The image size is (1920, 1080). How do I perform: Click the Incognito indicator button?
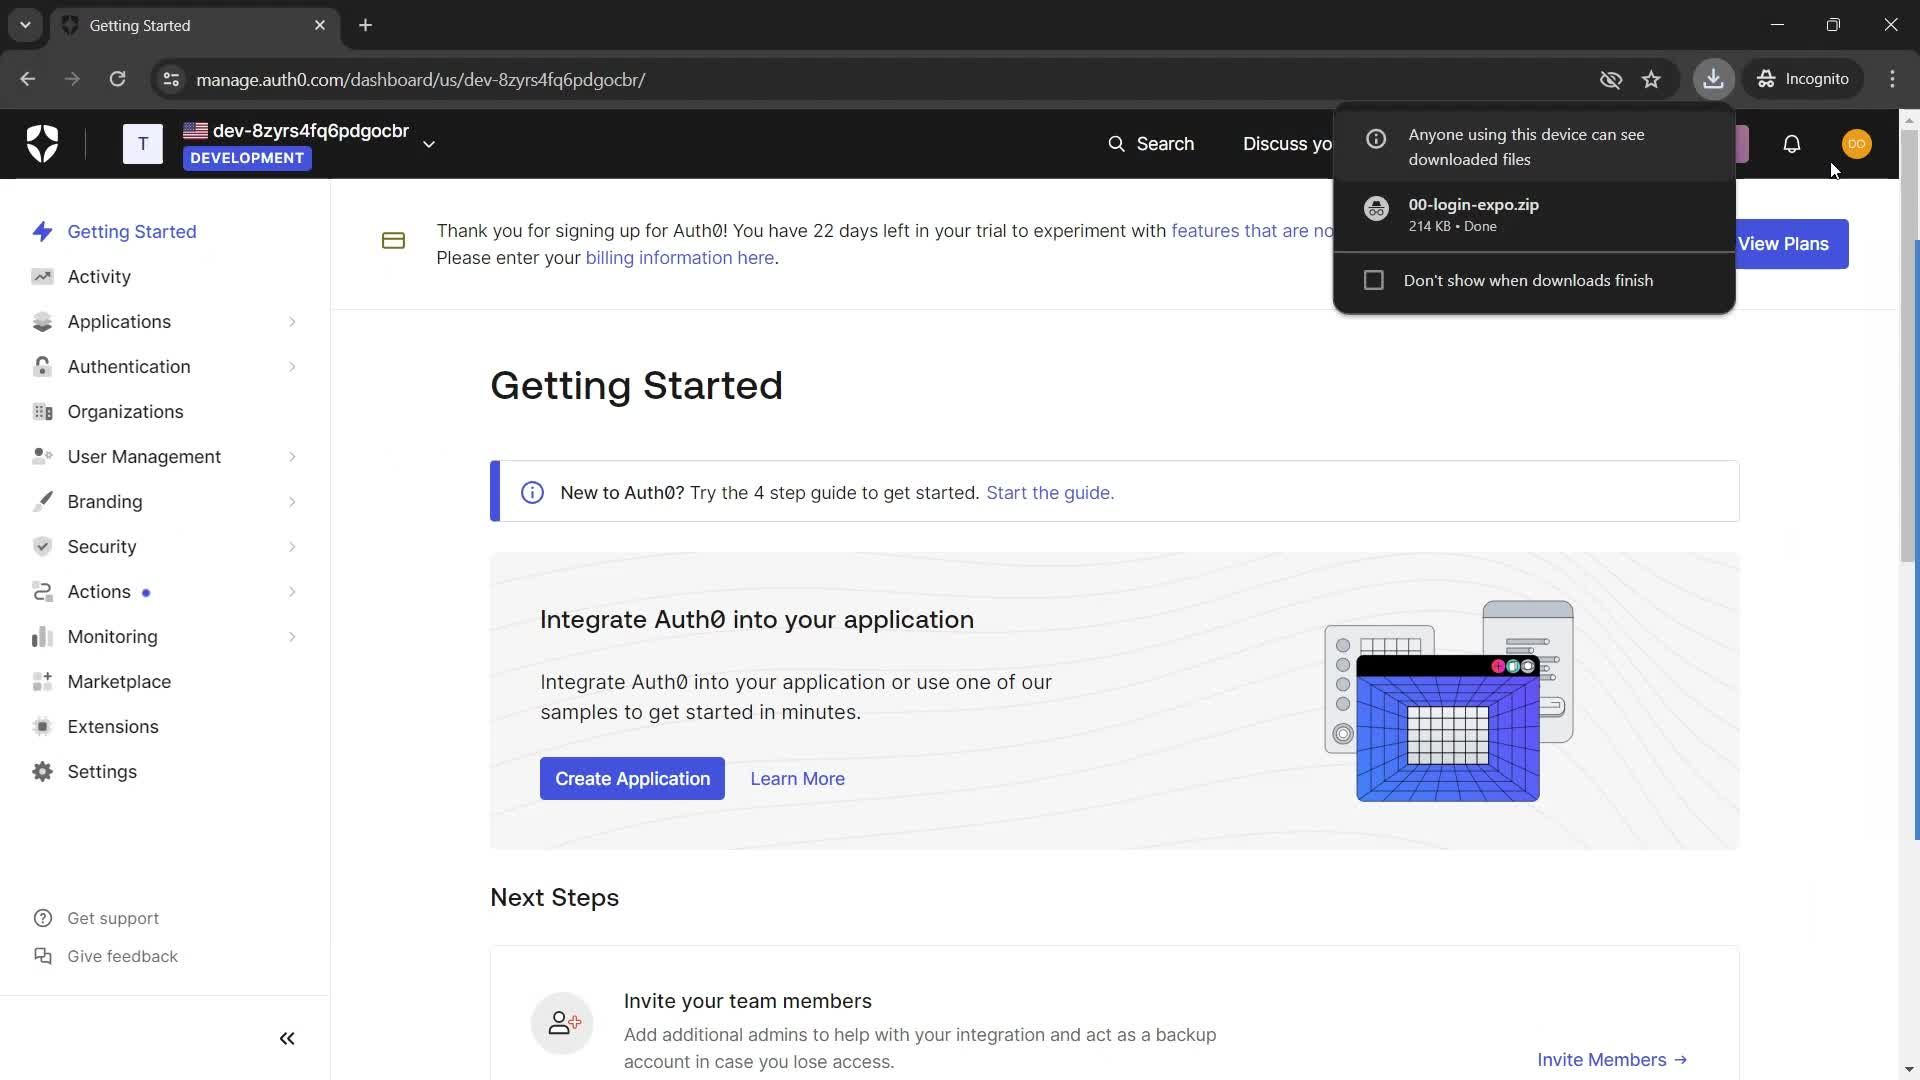coord(1804,79)
